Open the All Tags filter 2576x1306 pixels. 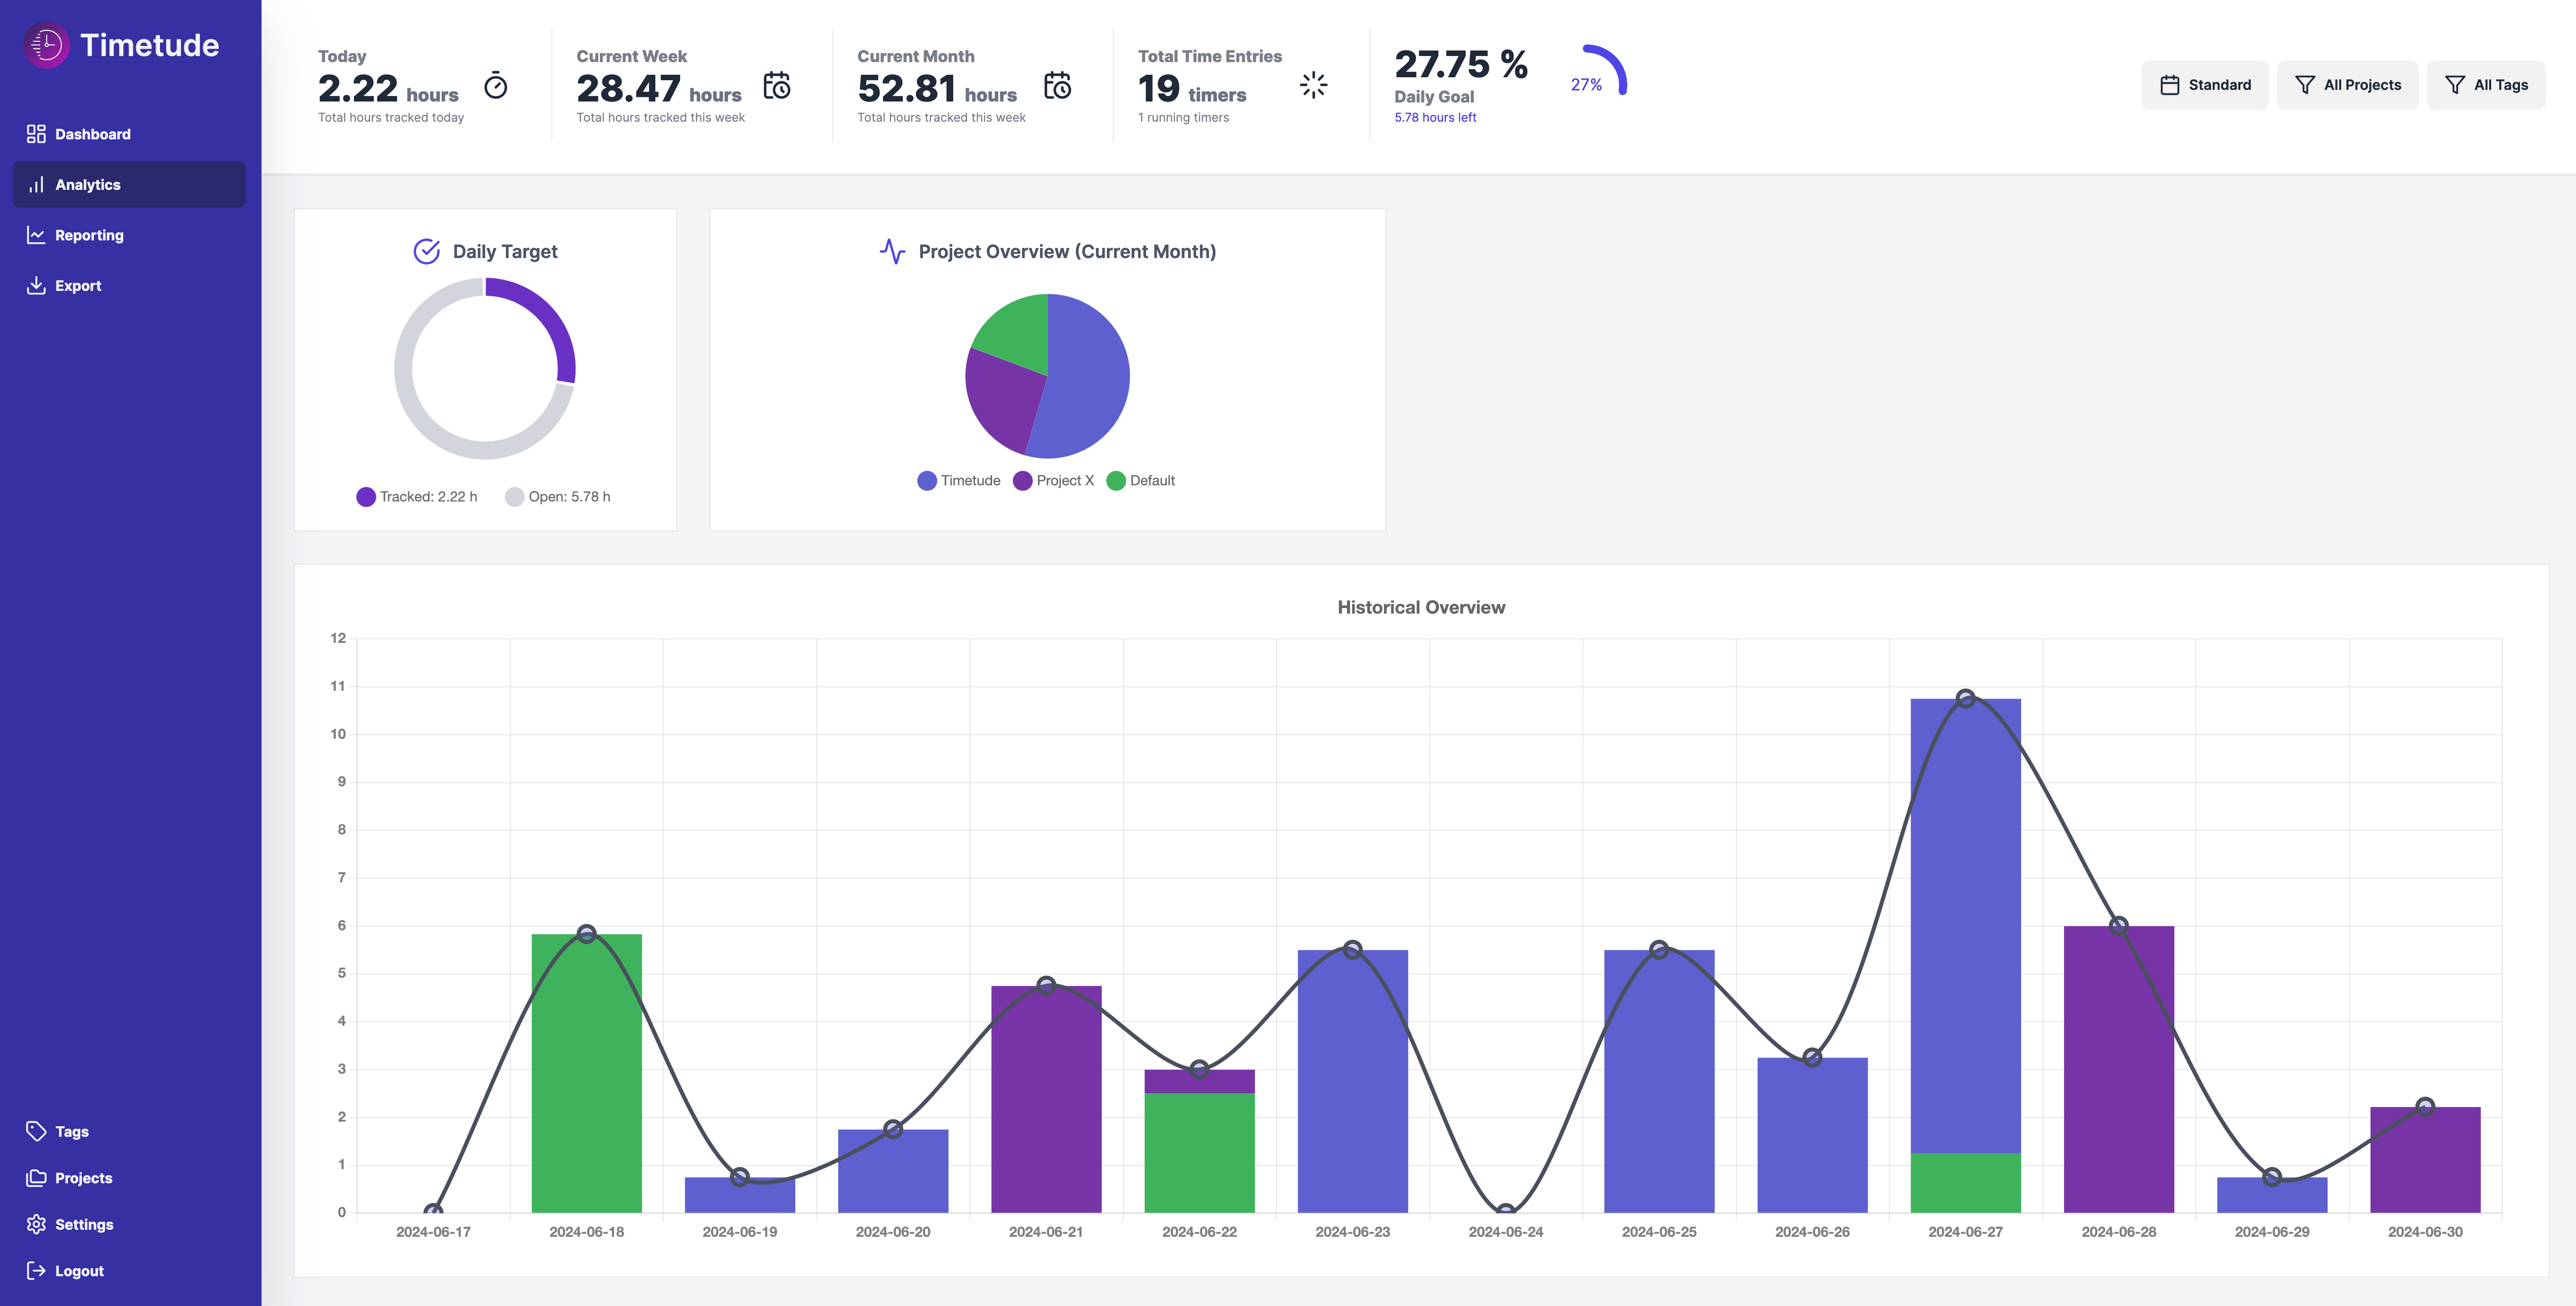2486,85
